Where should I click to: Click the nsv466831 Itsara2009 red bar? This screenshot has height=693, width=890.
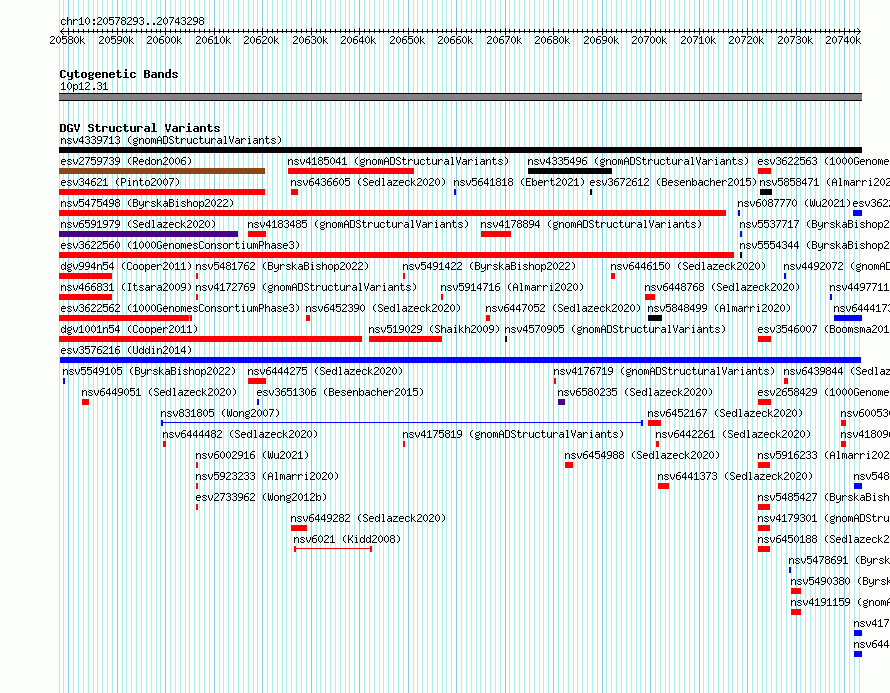(86, 297)
